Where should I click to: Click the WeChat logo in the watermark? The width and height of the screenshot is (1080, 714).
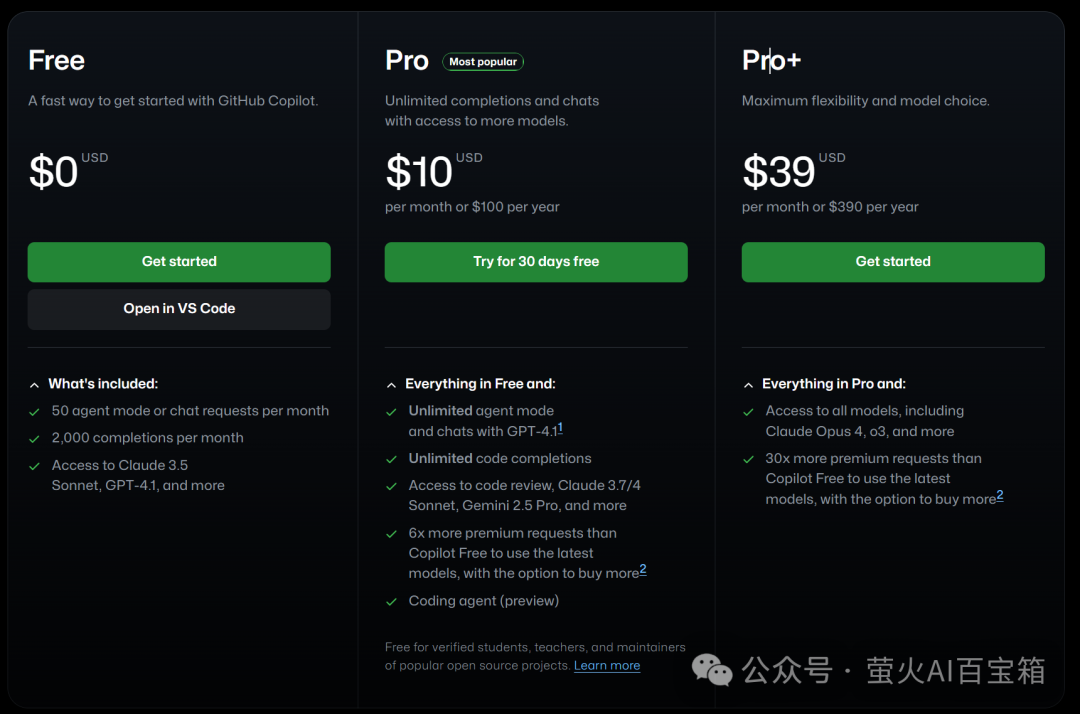point(713,670)
